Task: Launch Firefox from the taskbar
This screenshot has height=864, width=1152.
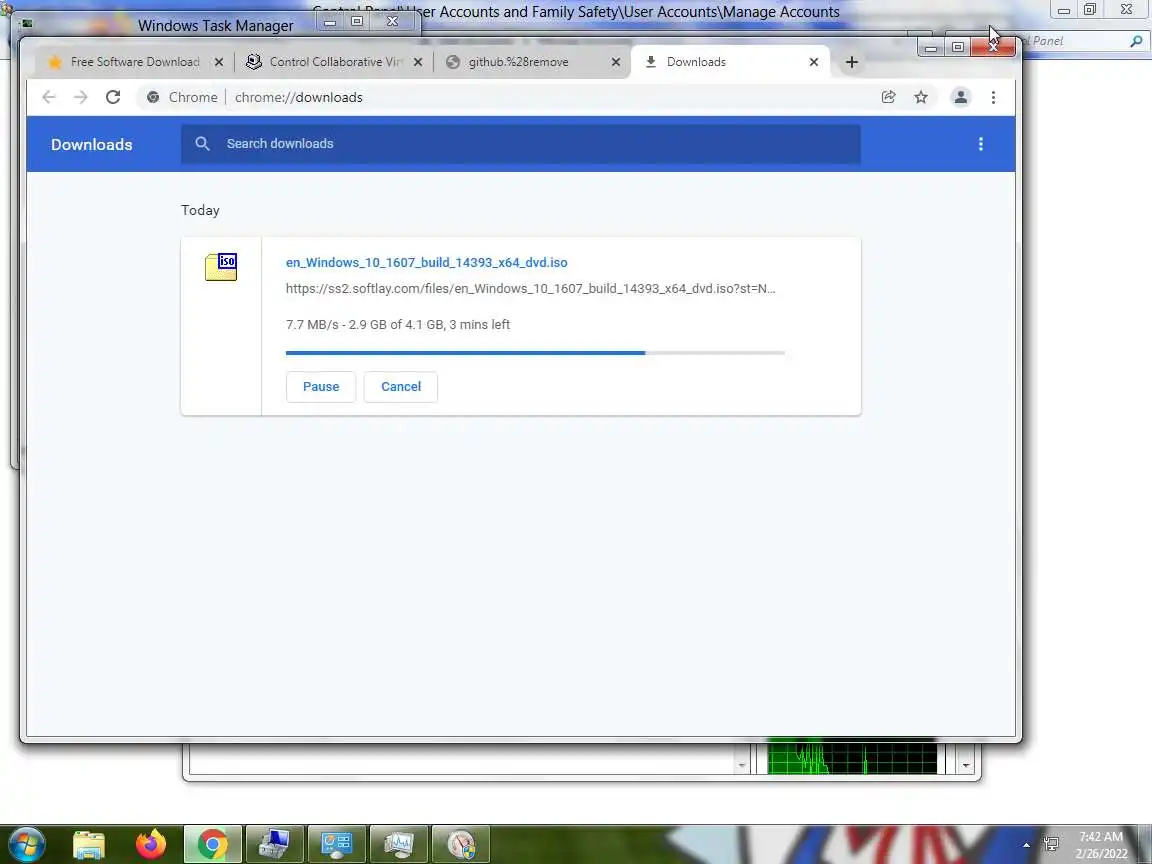Action: 151,845
